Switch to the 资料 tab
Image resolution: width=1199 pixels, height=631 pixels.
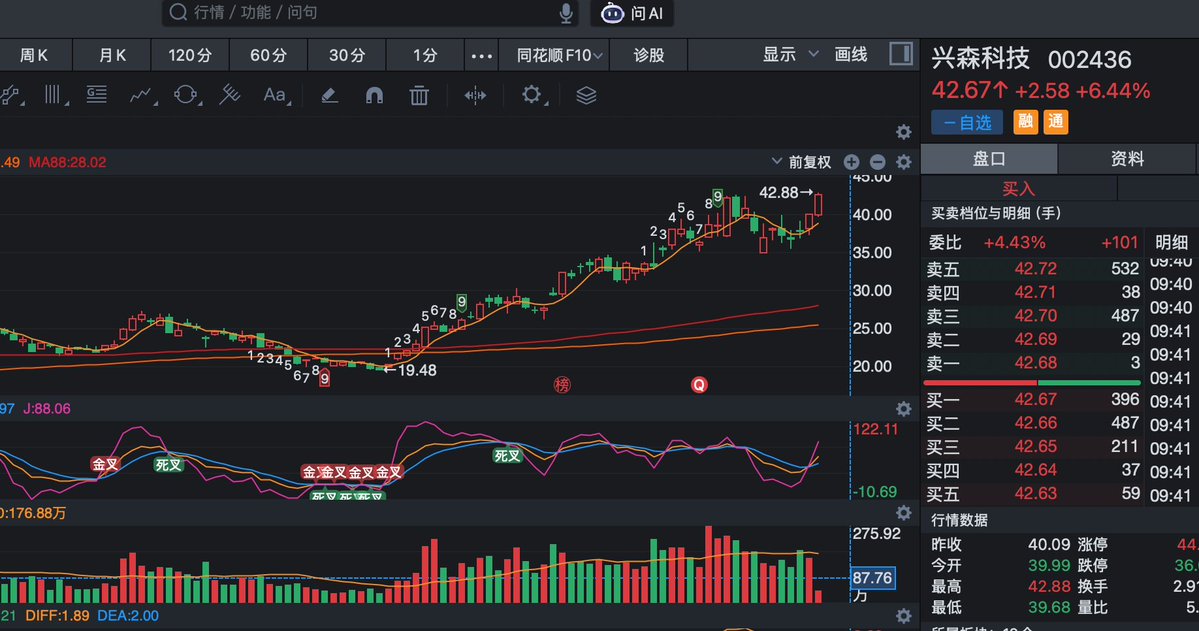pyautogui.click(x=1127, y=158)
